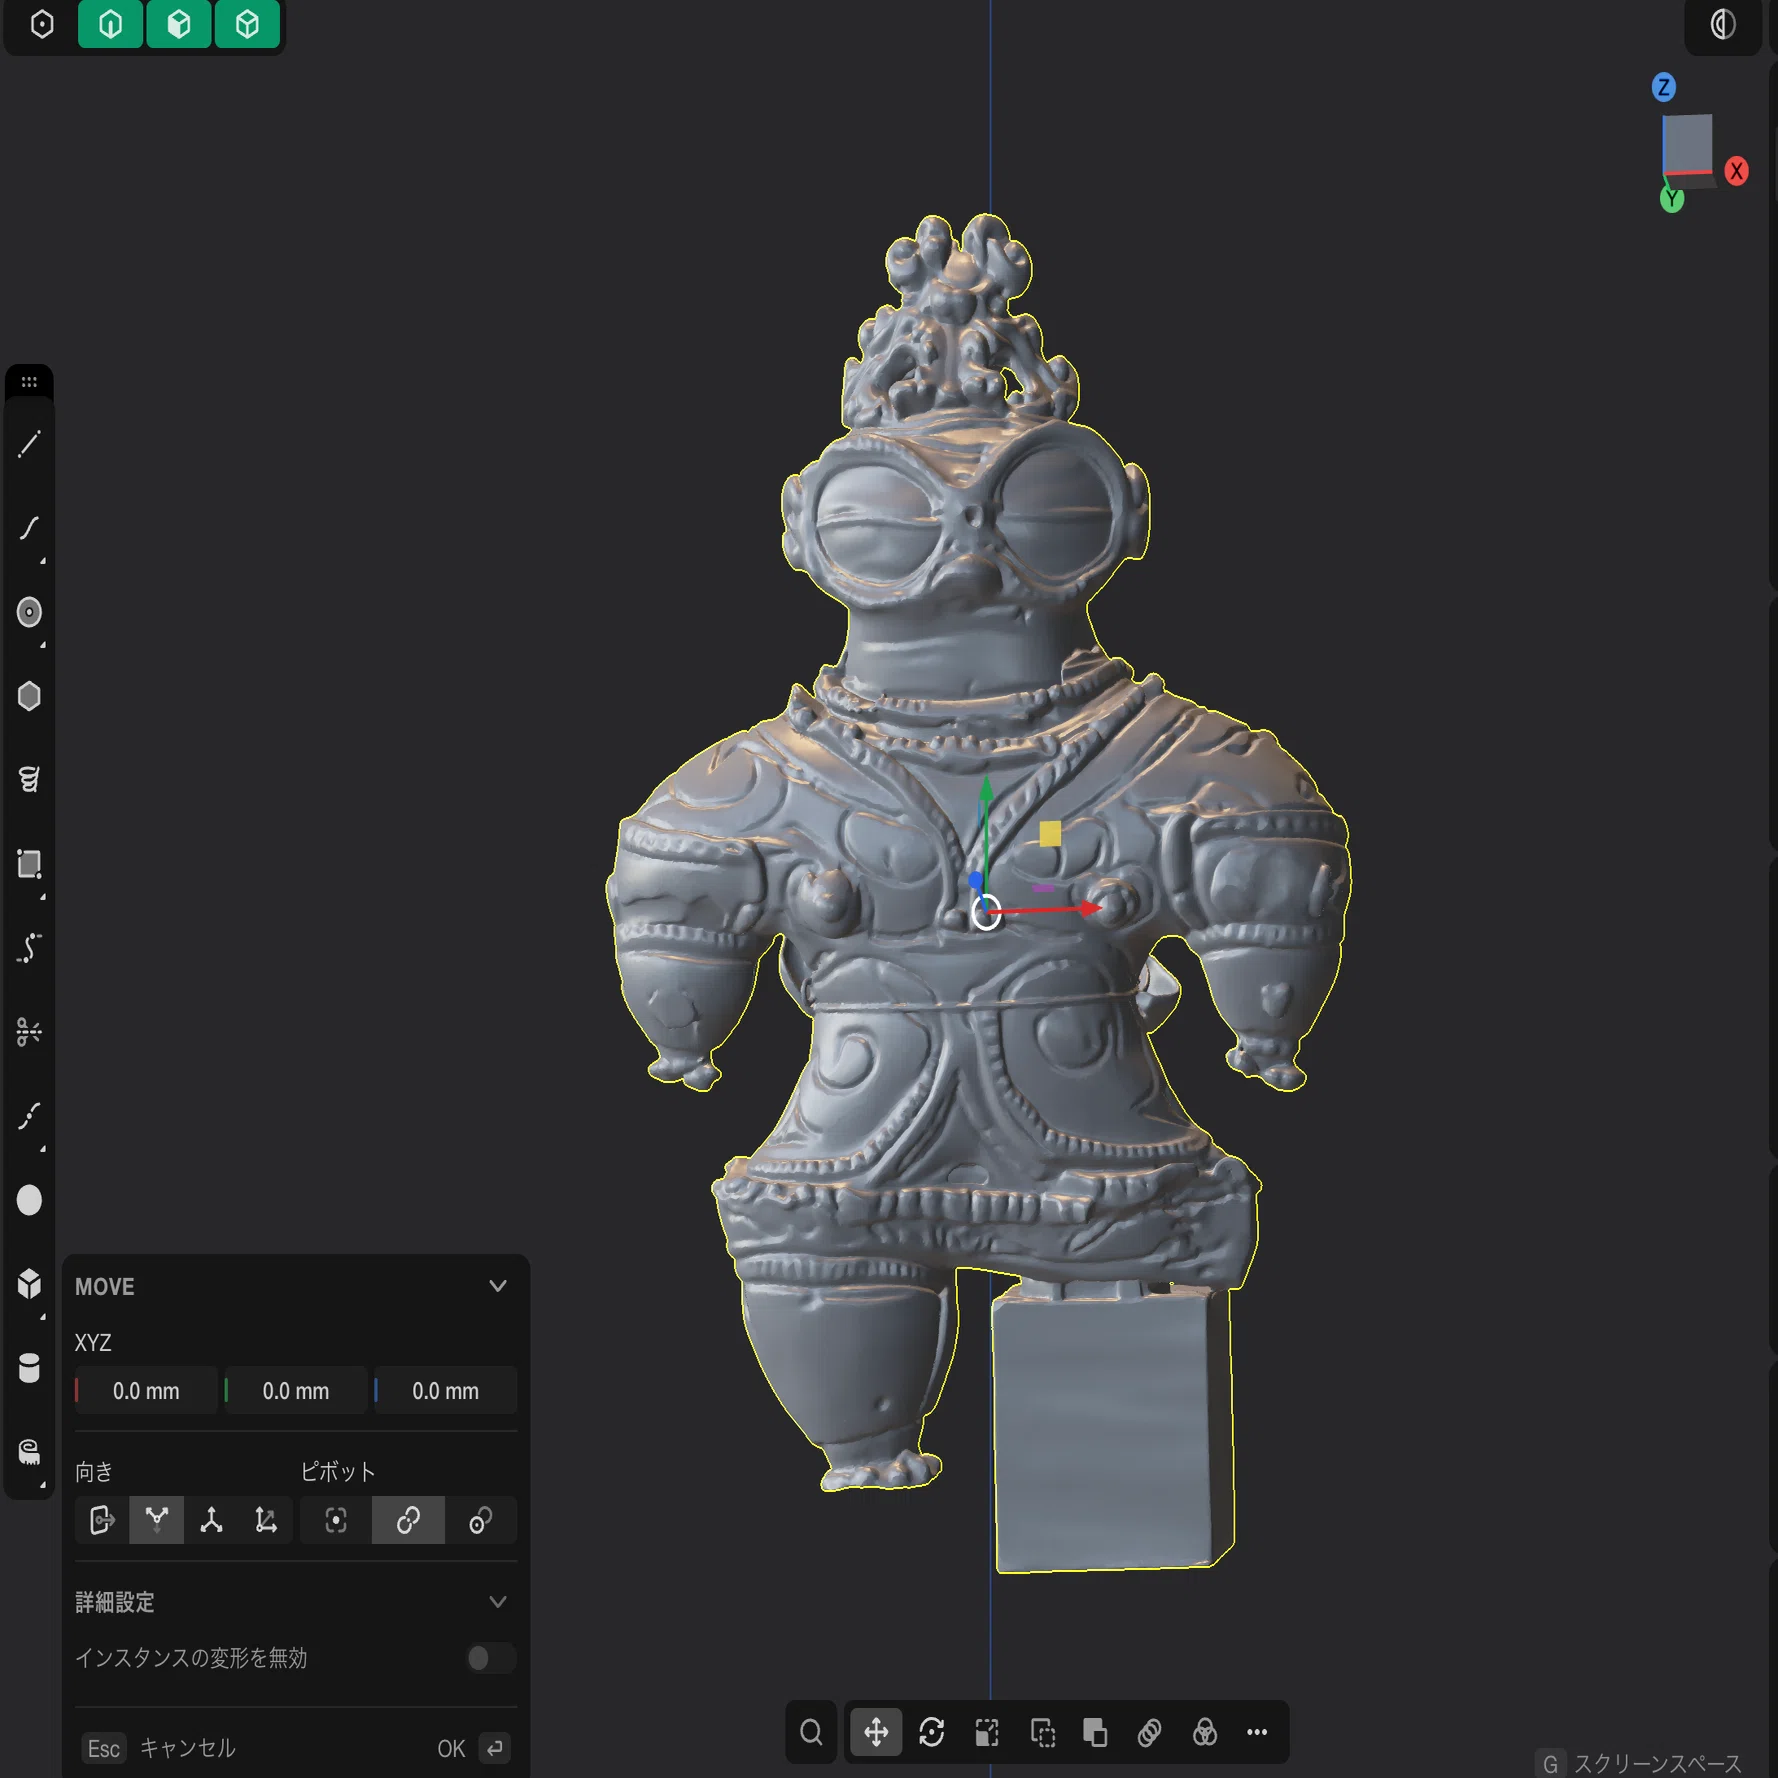Open the more options ellipsis menu
The width and height of the screenshot is (1778, 1778).
1257,1732
